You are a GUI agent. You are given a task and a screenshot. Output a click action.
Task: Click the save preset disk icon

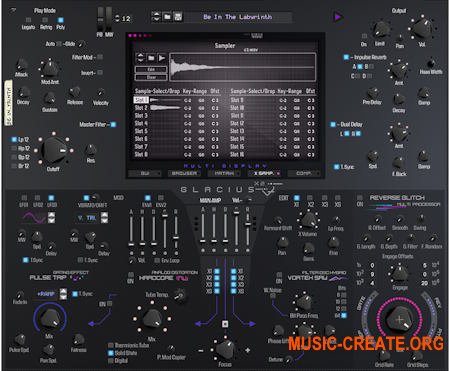click(x=178, y=16)
